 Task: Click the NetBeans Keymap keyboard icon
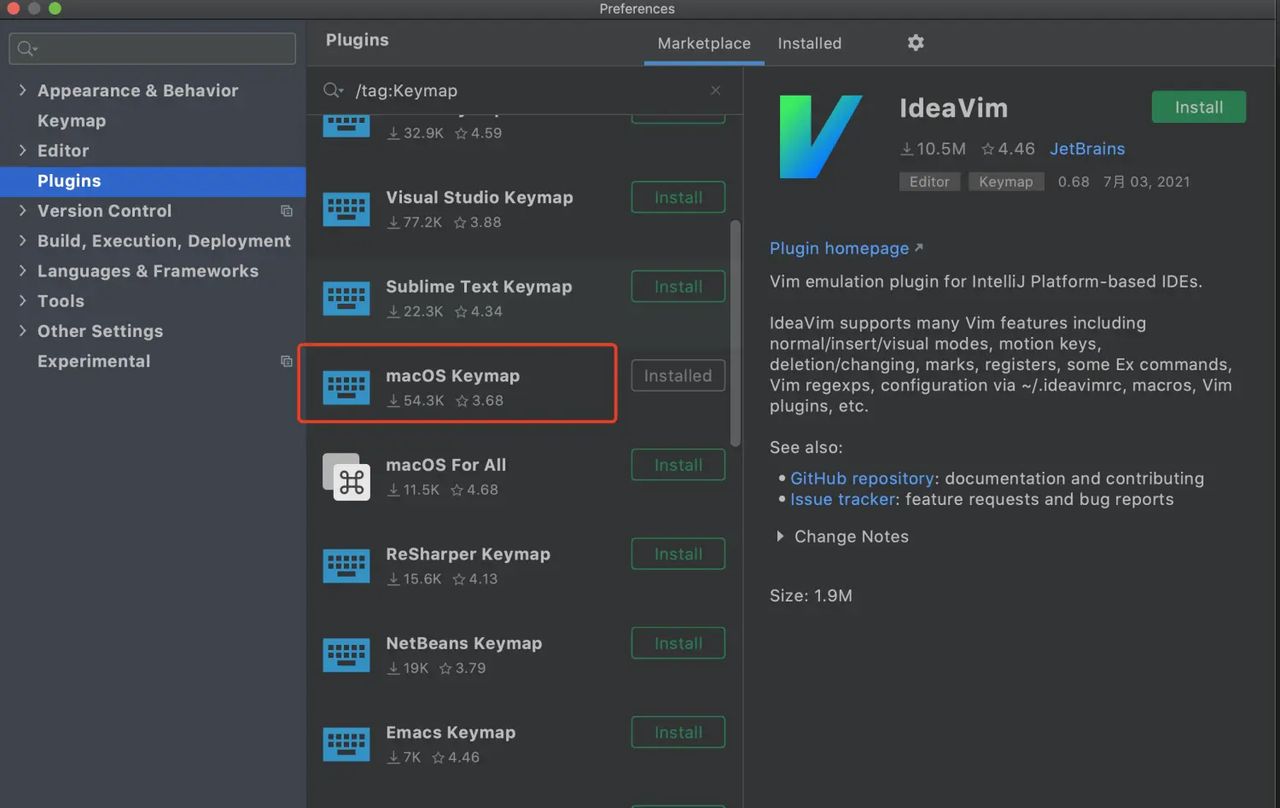[347, 655]
